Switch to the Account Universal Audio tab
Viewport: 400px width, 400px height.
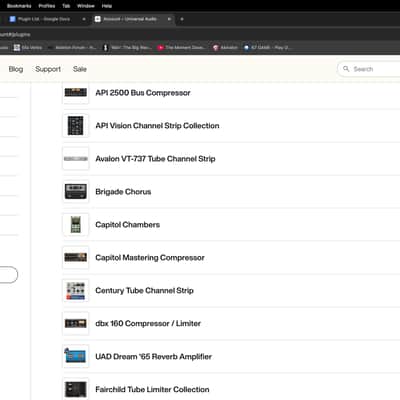point(132,19)
